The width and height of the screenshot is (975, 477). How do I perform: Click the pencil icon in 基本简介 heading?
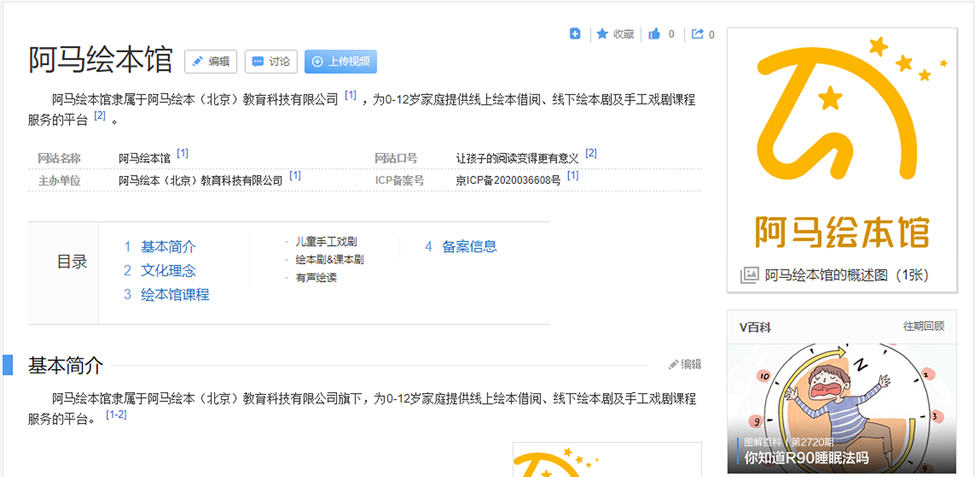pos(673,364)
